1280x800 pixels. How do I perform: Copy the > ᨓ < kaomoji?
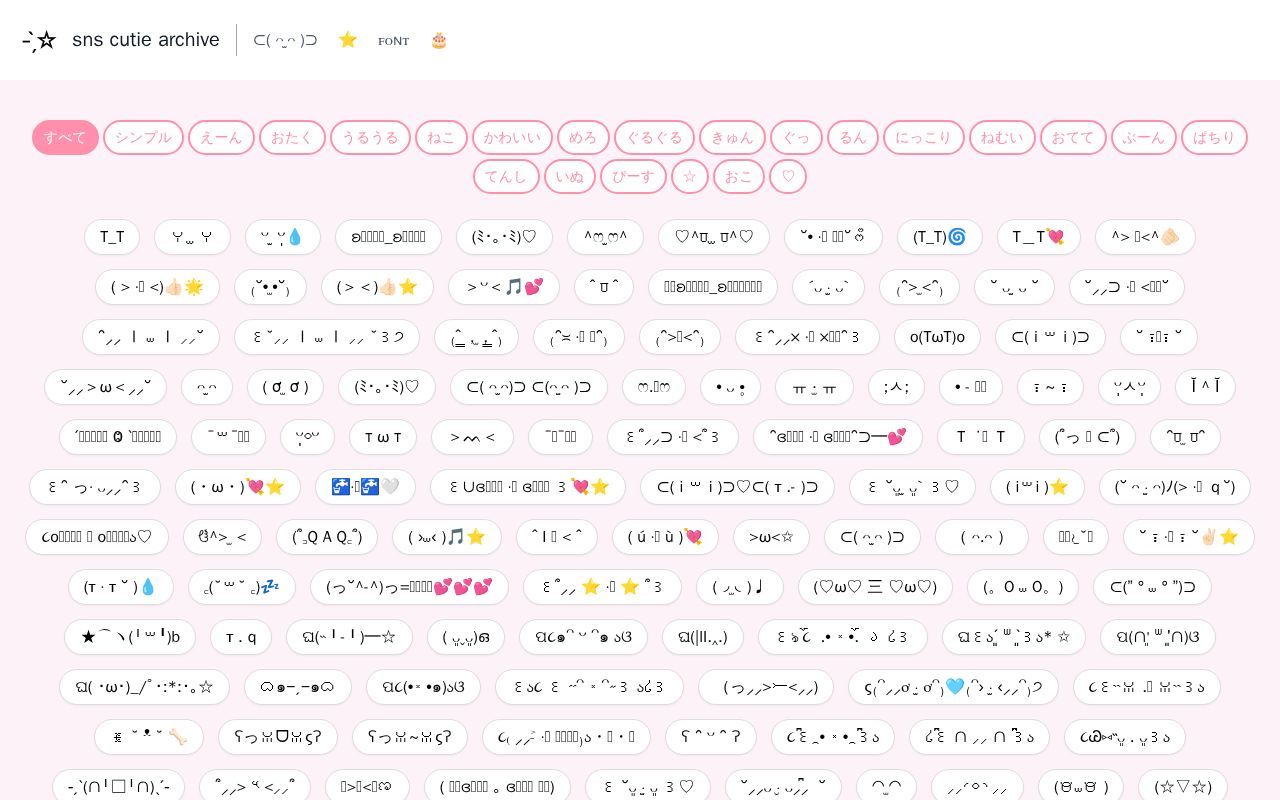pyautogui.click(x=472, y=437)
